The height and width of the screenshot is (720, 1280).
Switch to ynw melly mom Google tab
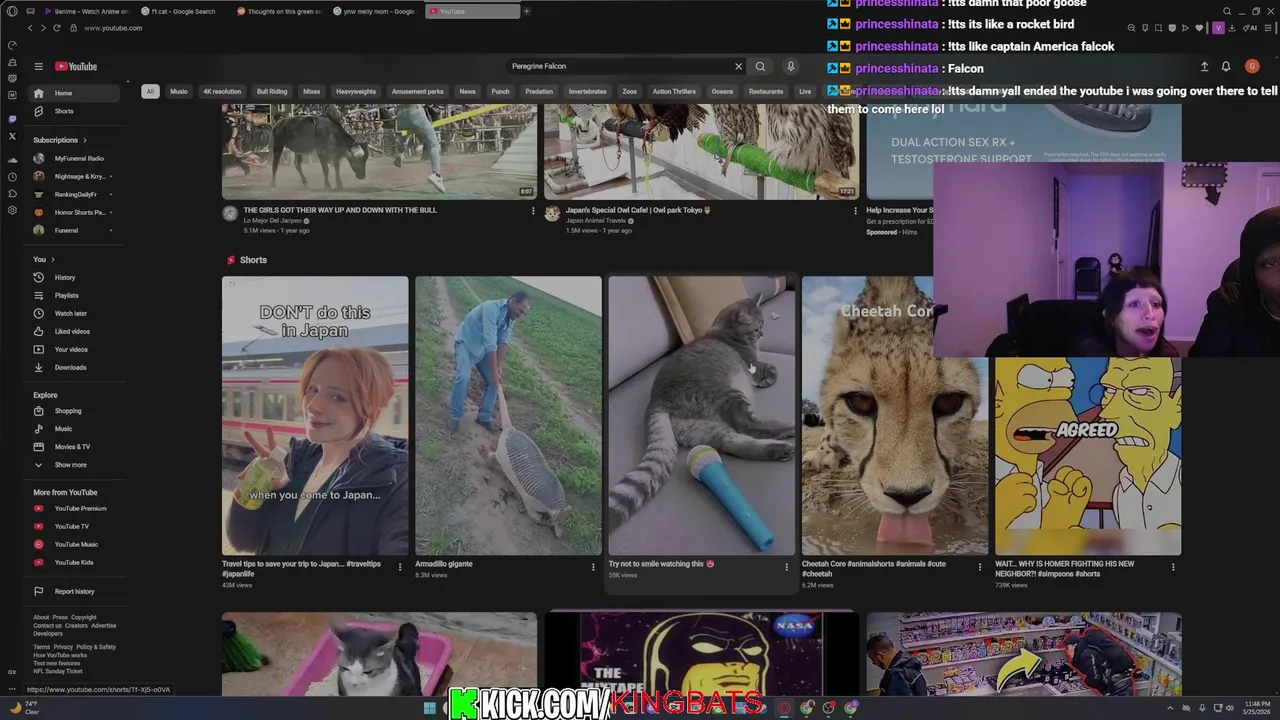coord(374,11)
